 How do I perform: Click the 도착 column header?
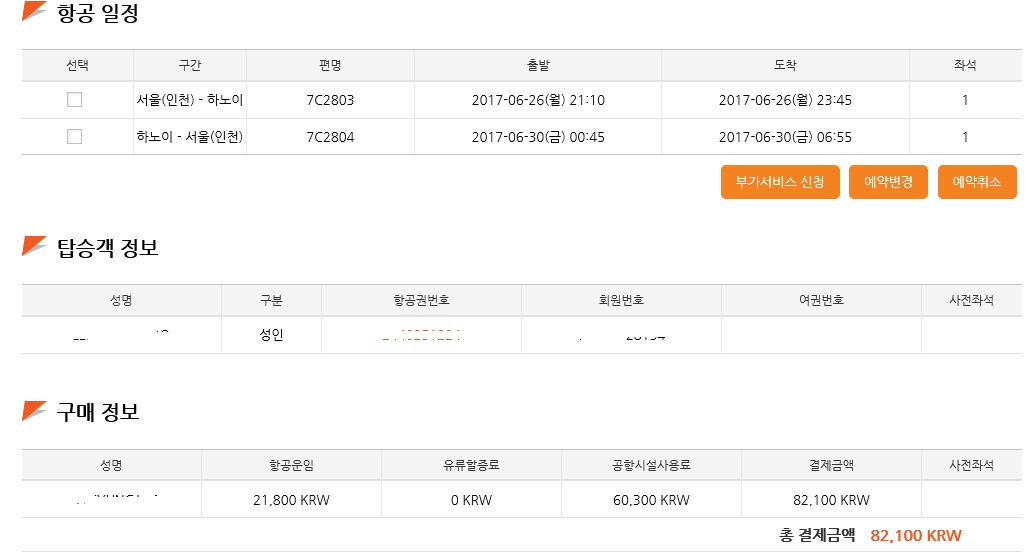tap(785, 65)
